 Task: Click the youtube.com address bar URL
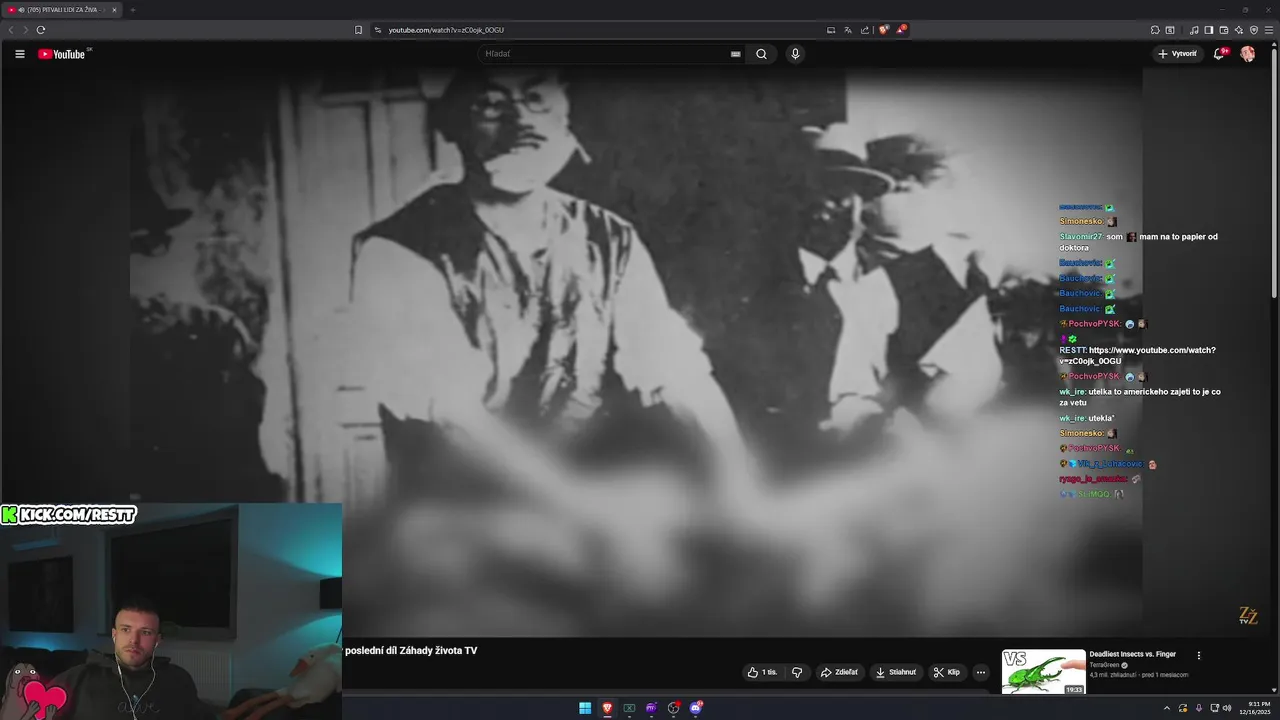tap(446, 30)
